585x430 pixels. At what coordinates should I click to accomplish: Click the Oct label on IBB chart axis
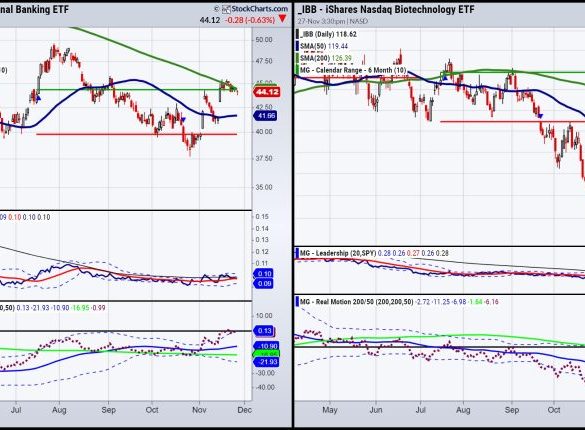(554, 410)
